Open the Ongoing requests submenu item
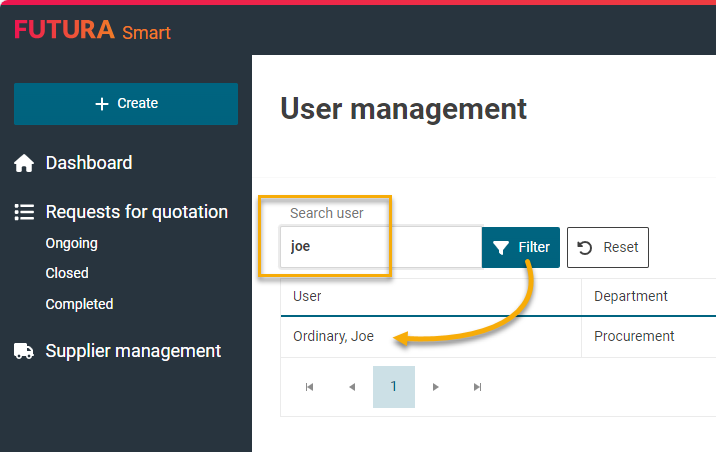This screenshot has height=452, width=716. 71,243
